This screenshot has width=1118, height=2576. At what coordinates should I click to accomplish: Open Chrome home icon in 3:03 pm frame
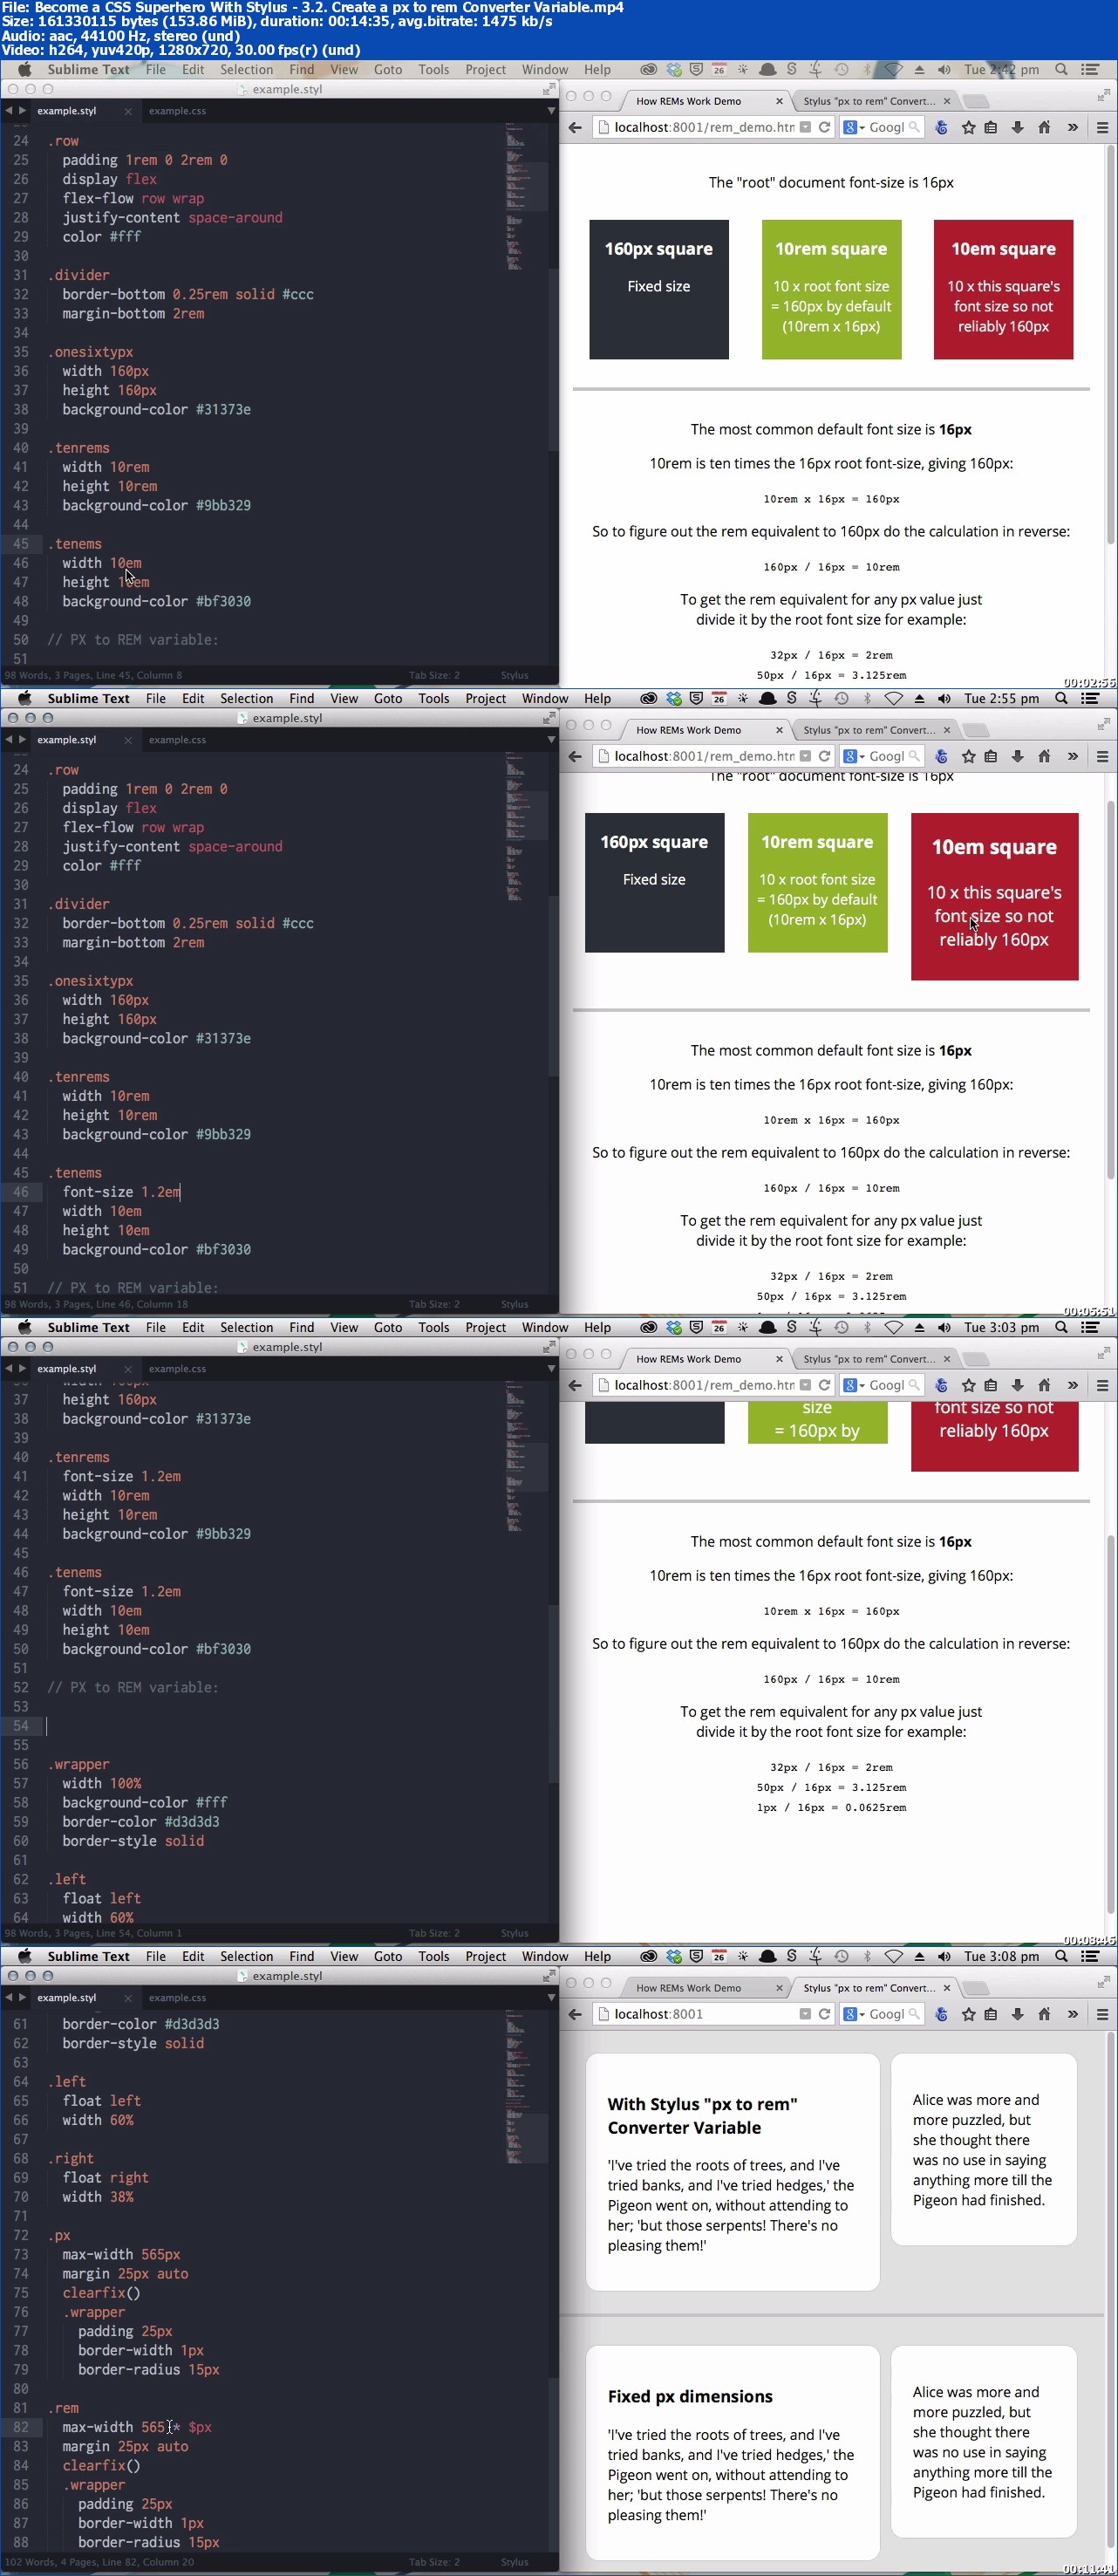[1044, 1385]
